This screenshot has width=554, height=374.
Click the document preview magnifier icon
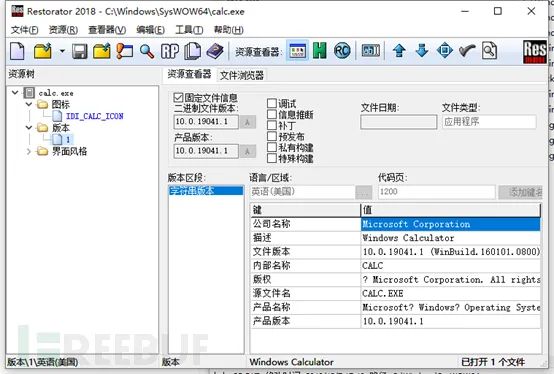pyautogui.click(x=489, y=51)
